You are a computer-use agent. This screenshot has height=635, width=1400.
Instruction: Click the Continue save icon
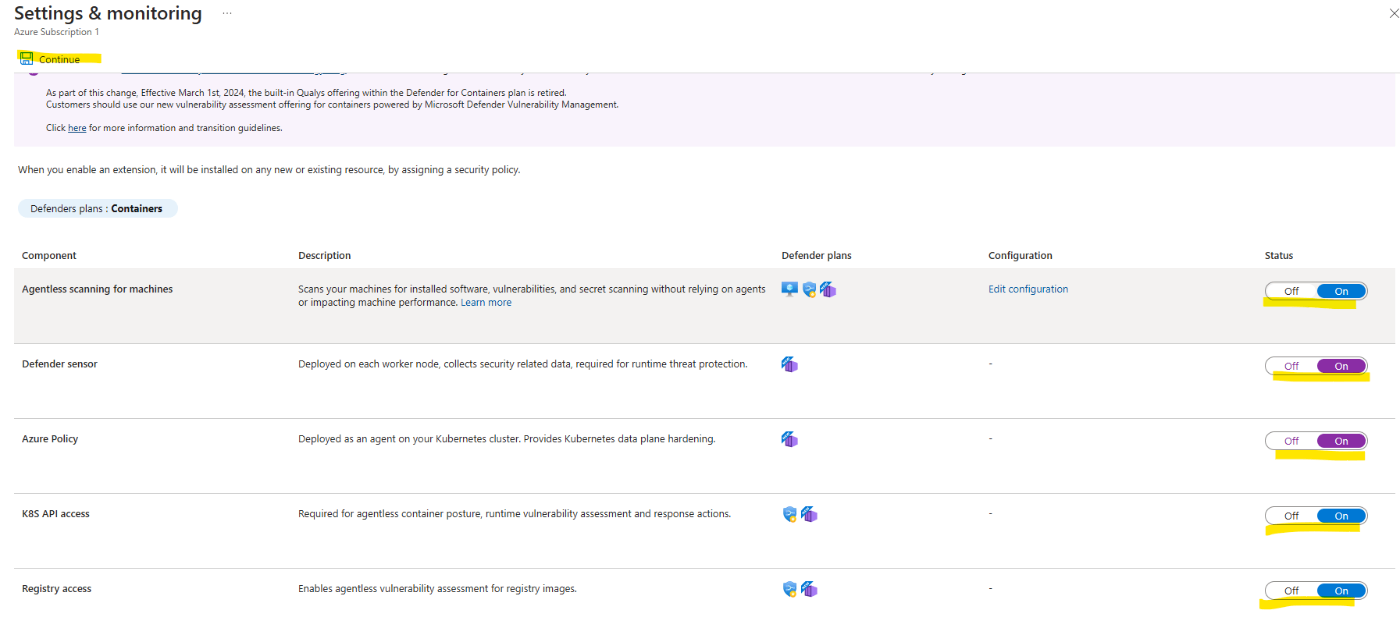point(26,59)
